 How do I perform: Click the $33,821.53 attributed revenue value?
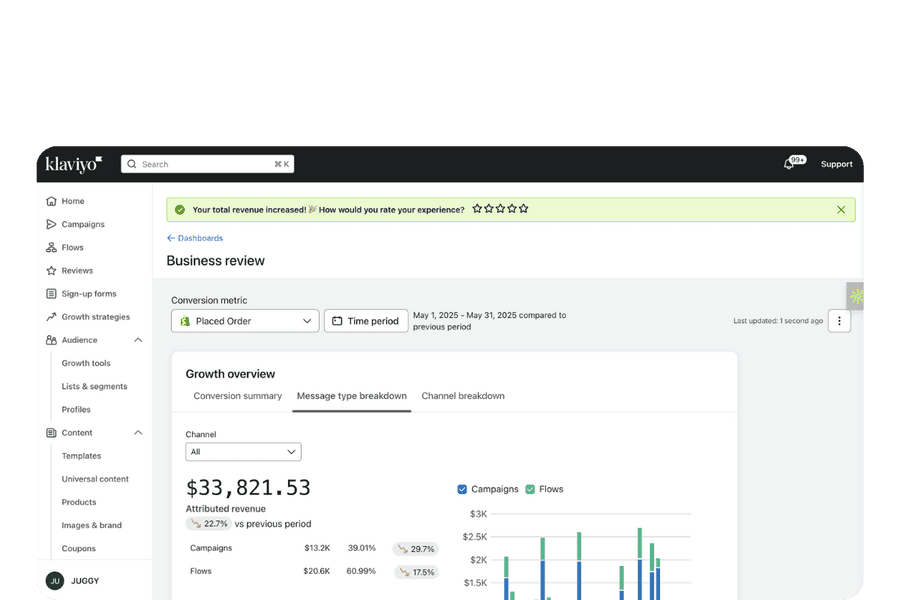248,487
